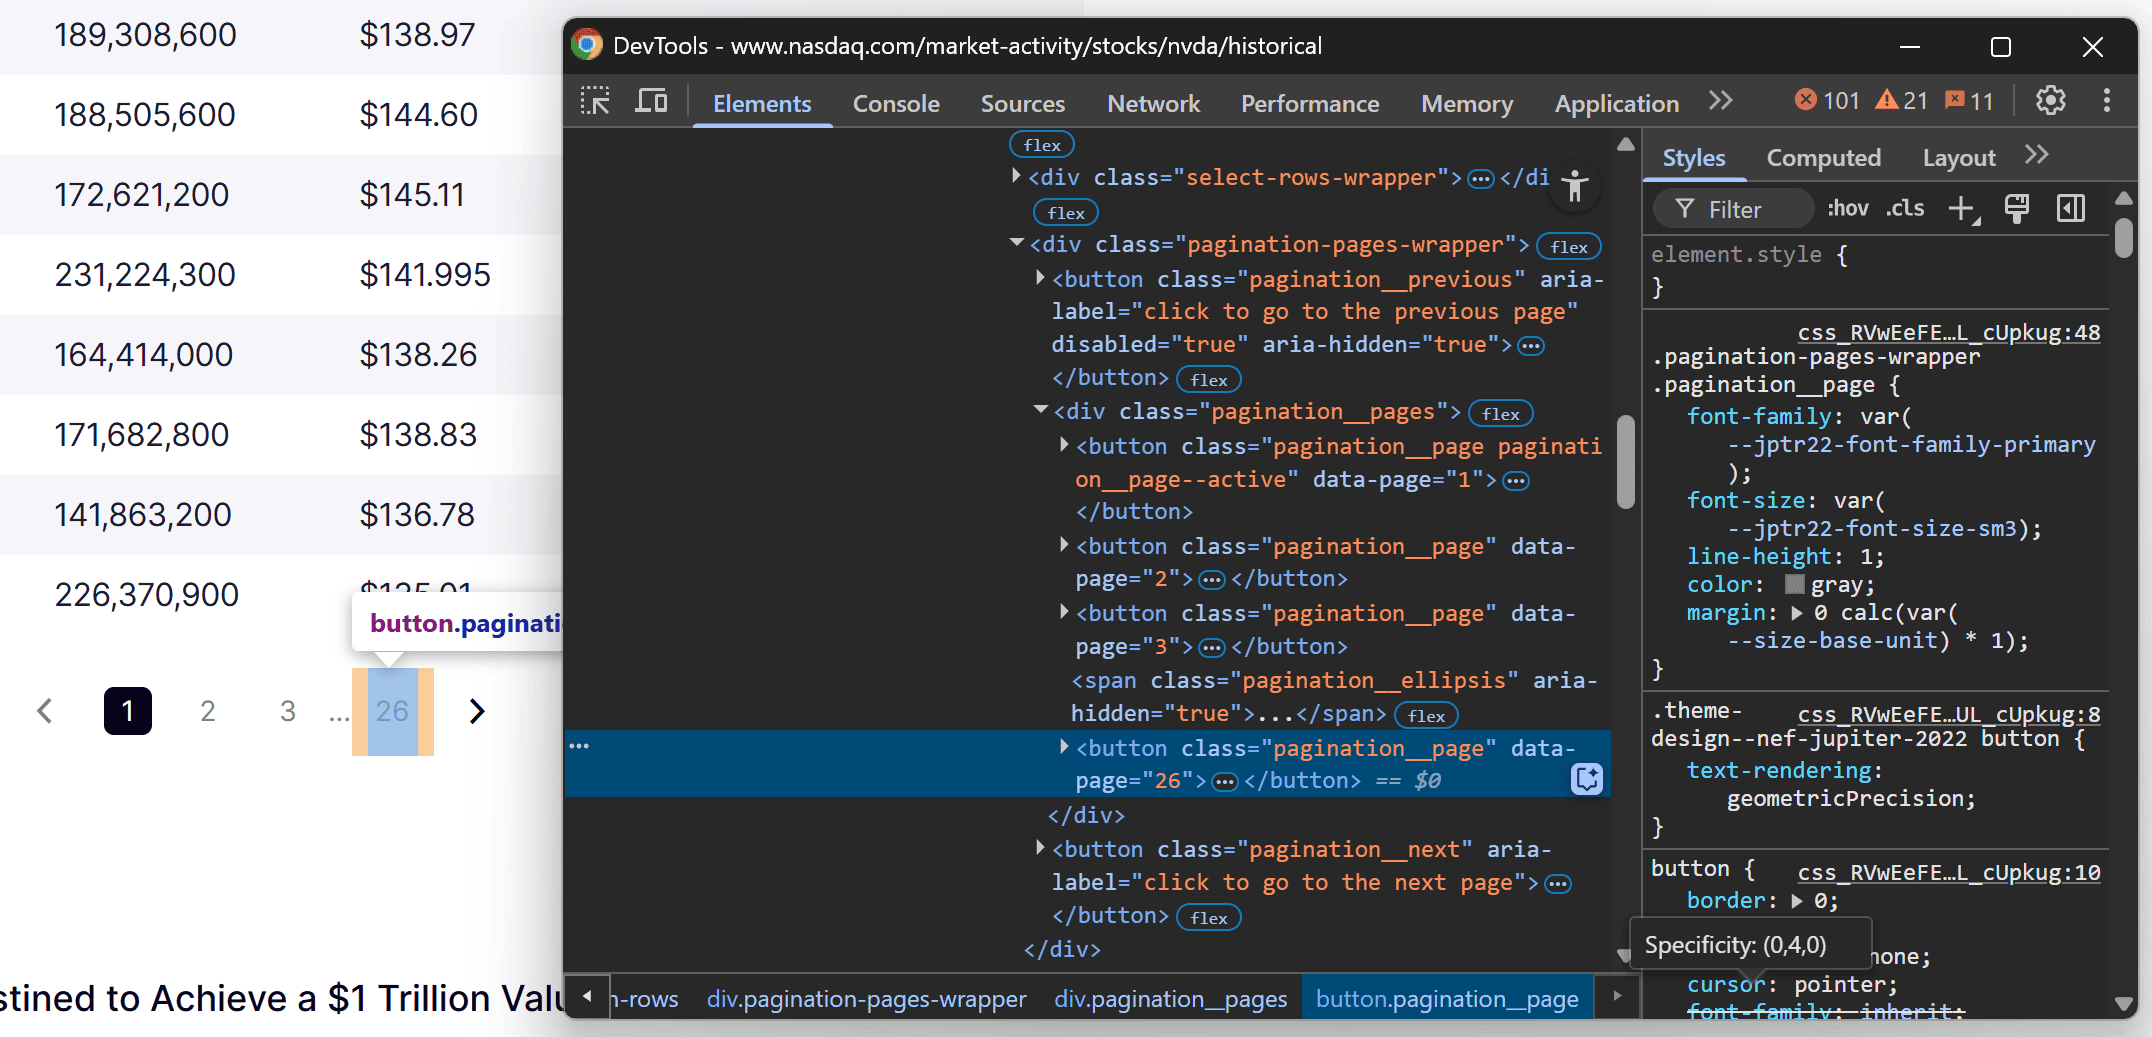Viewport: 2152px width, 1037px height.
Task: Toggle the device emulation toolbar
Action: [x=651, y=101]
